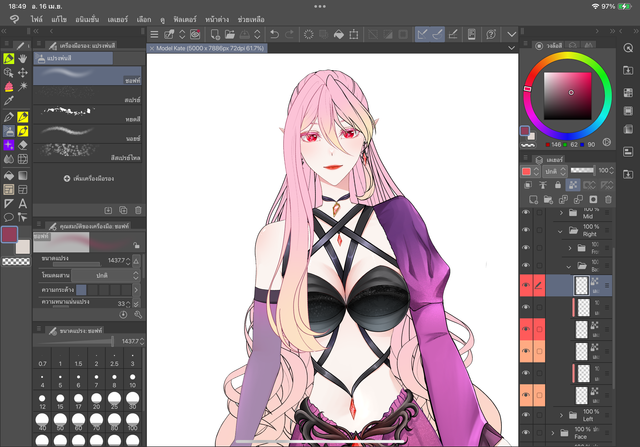Viewport: 640px width, 447px height.
Task: Expand the Left folder chevron
Action: (561, 415)
